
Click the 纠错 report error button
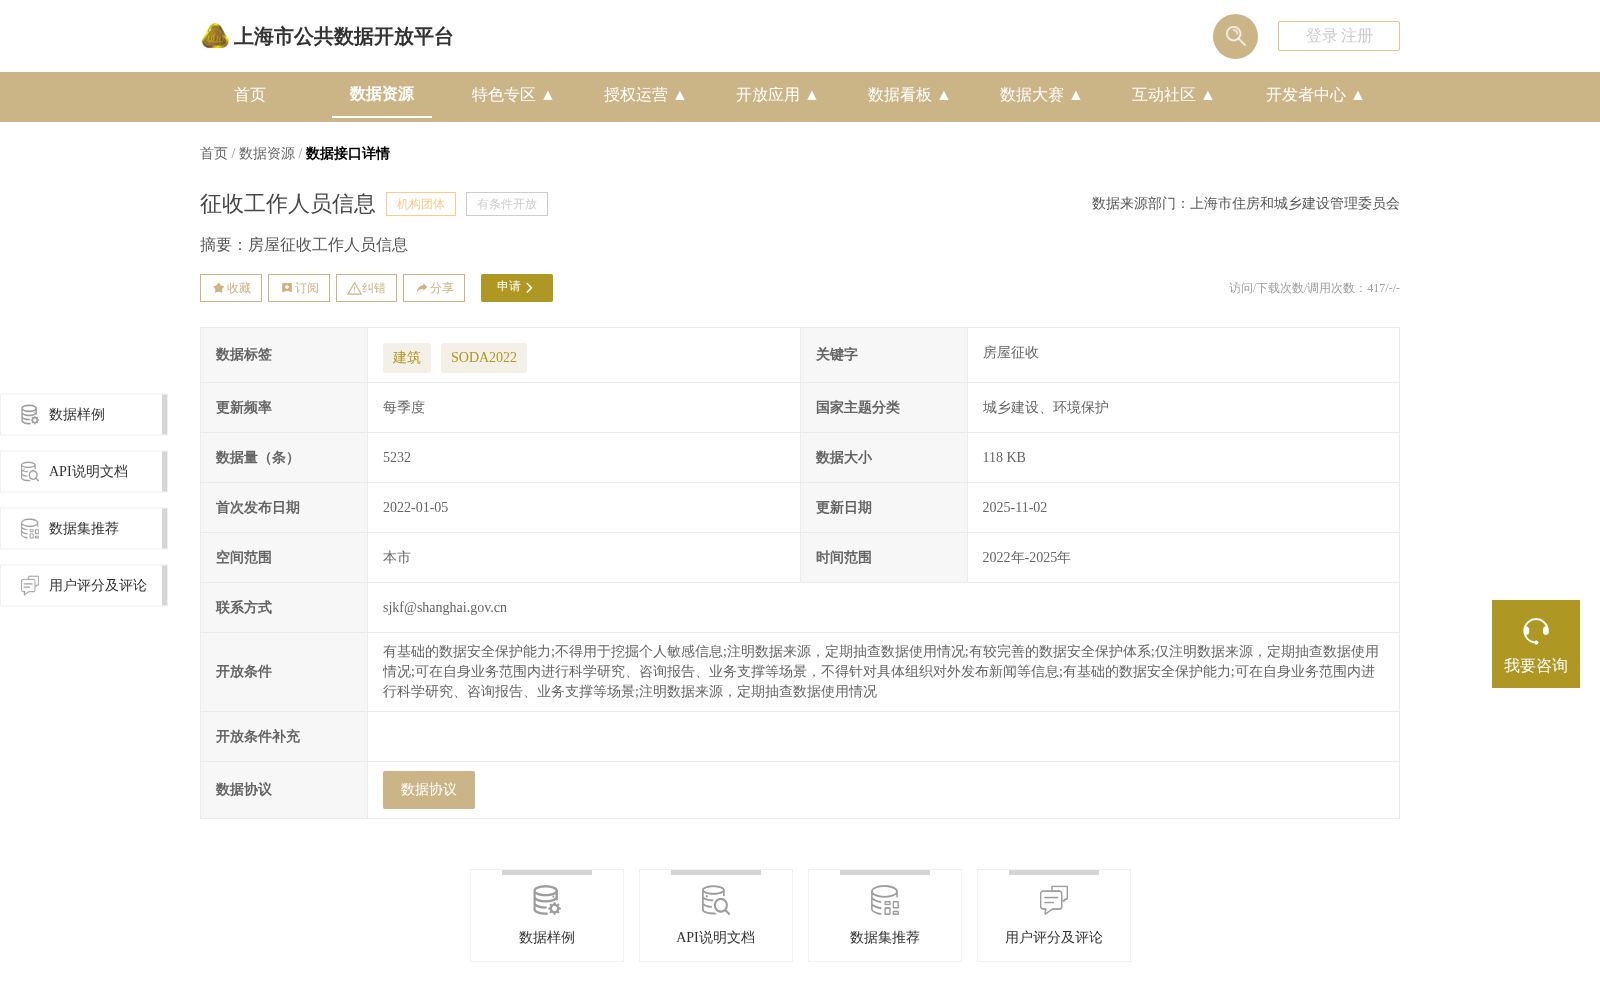(366, 288)
